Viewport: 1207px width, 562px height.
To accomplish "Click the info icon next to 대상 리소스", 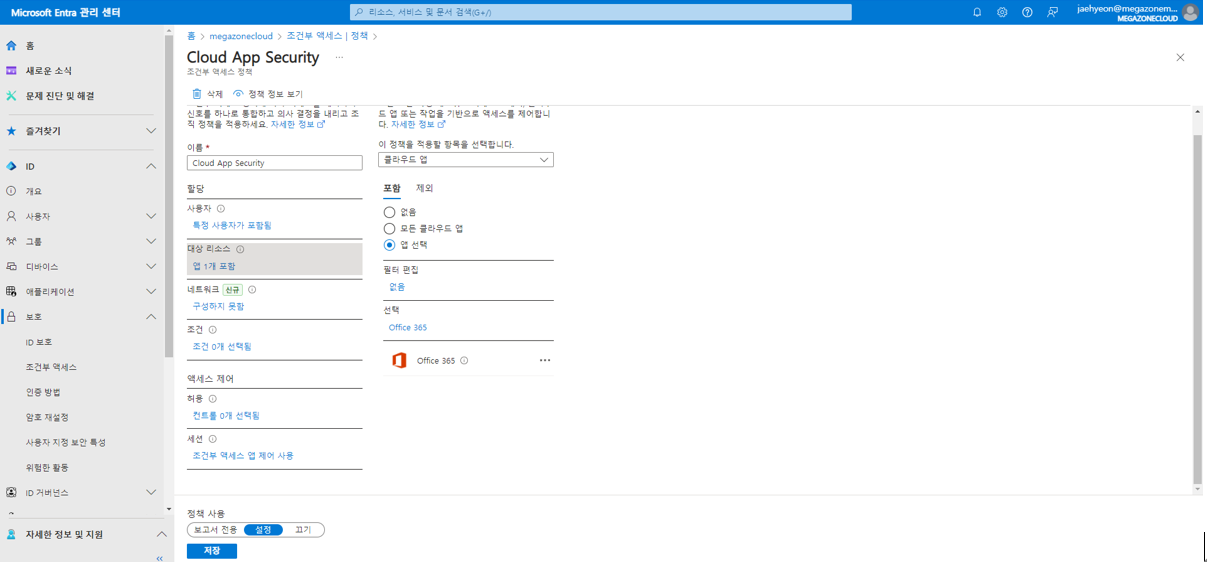I will [x=240, y=249].
